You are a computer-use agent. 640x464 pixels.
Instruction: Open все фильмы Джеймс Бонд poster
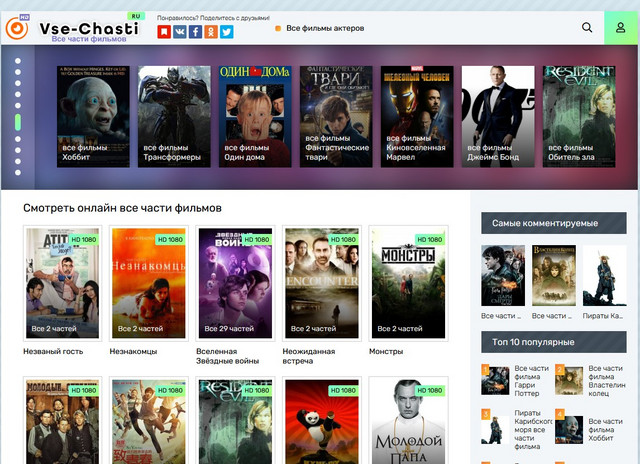498,117
